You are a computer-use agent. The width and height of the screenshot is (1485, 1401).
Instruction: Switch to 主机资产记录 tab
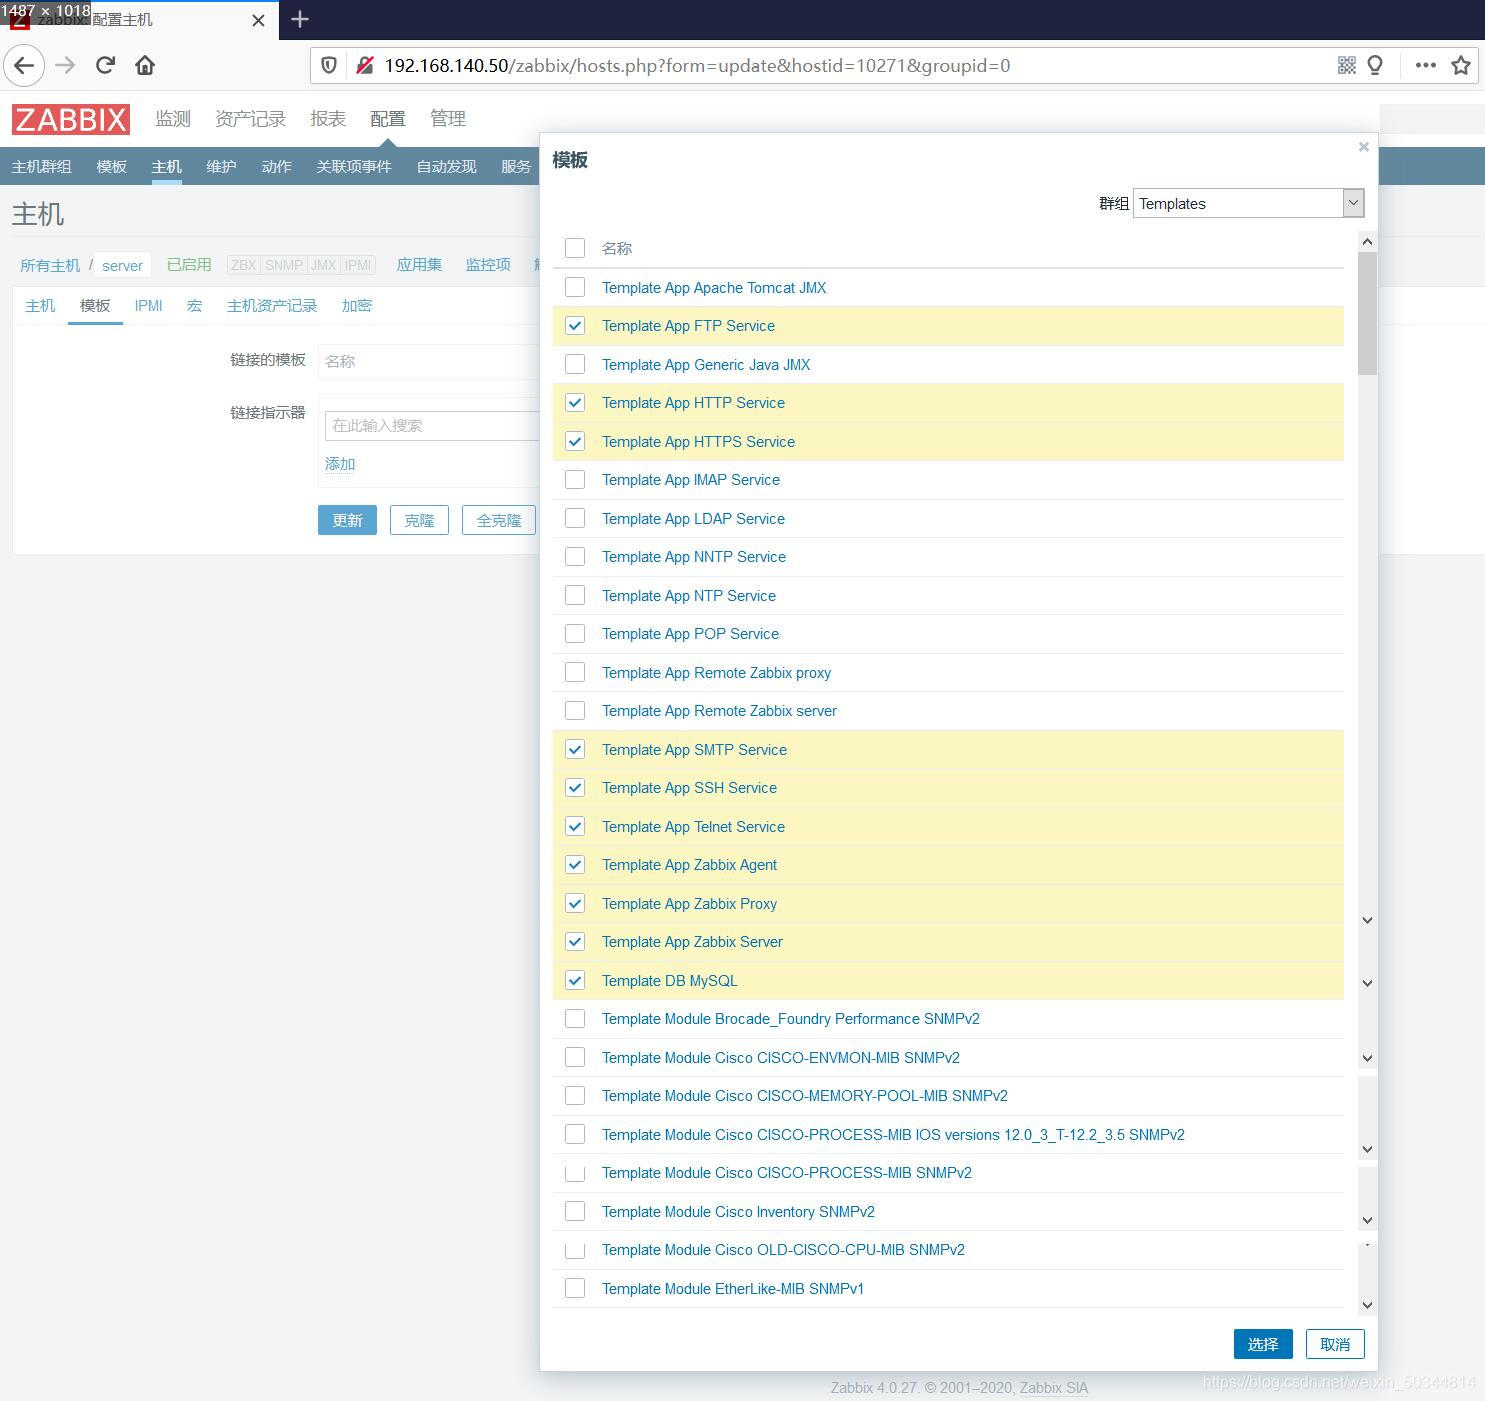point(272,306)
